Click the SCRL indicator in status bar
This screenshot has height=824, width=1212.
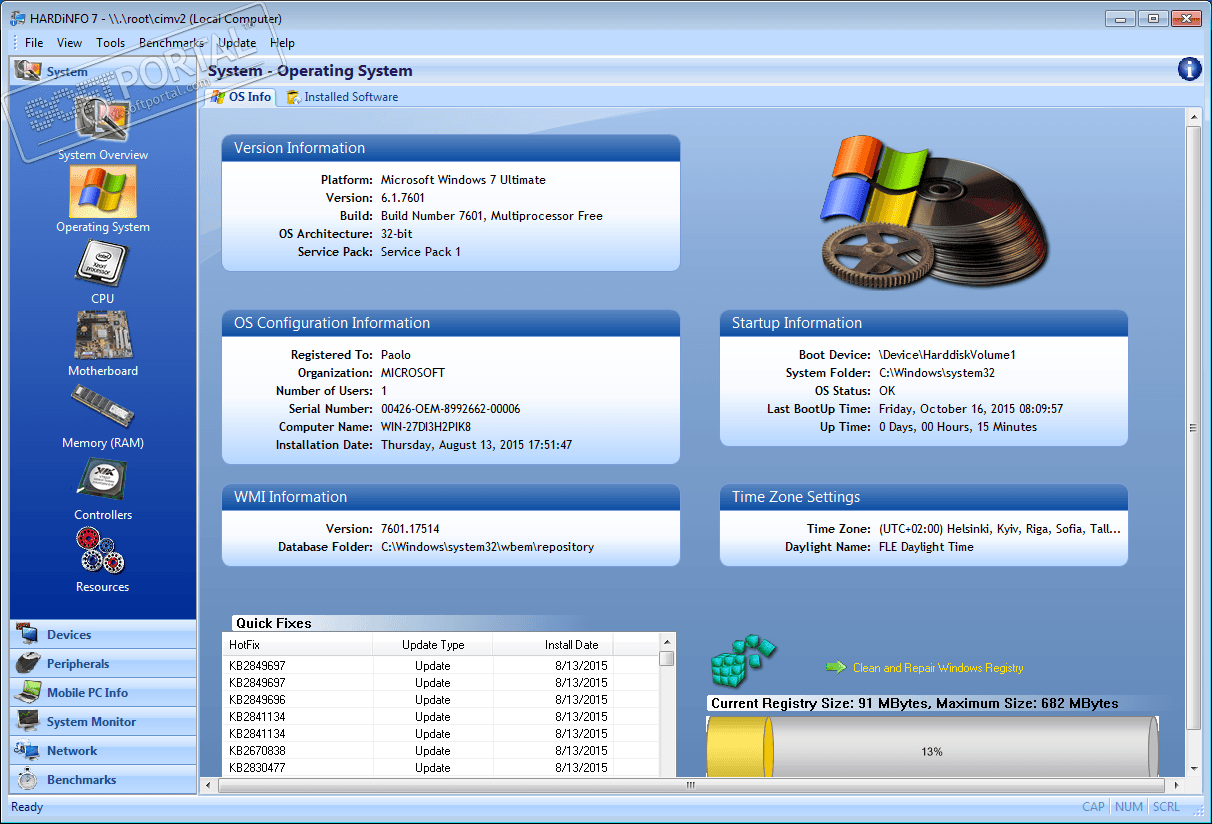click(1166, 807)
